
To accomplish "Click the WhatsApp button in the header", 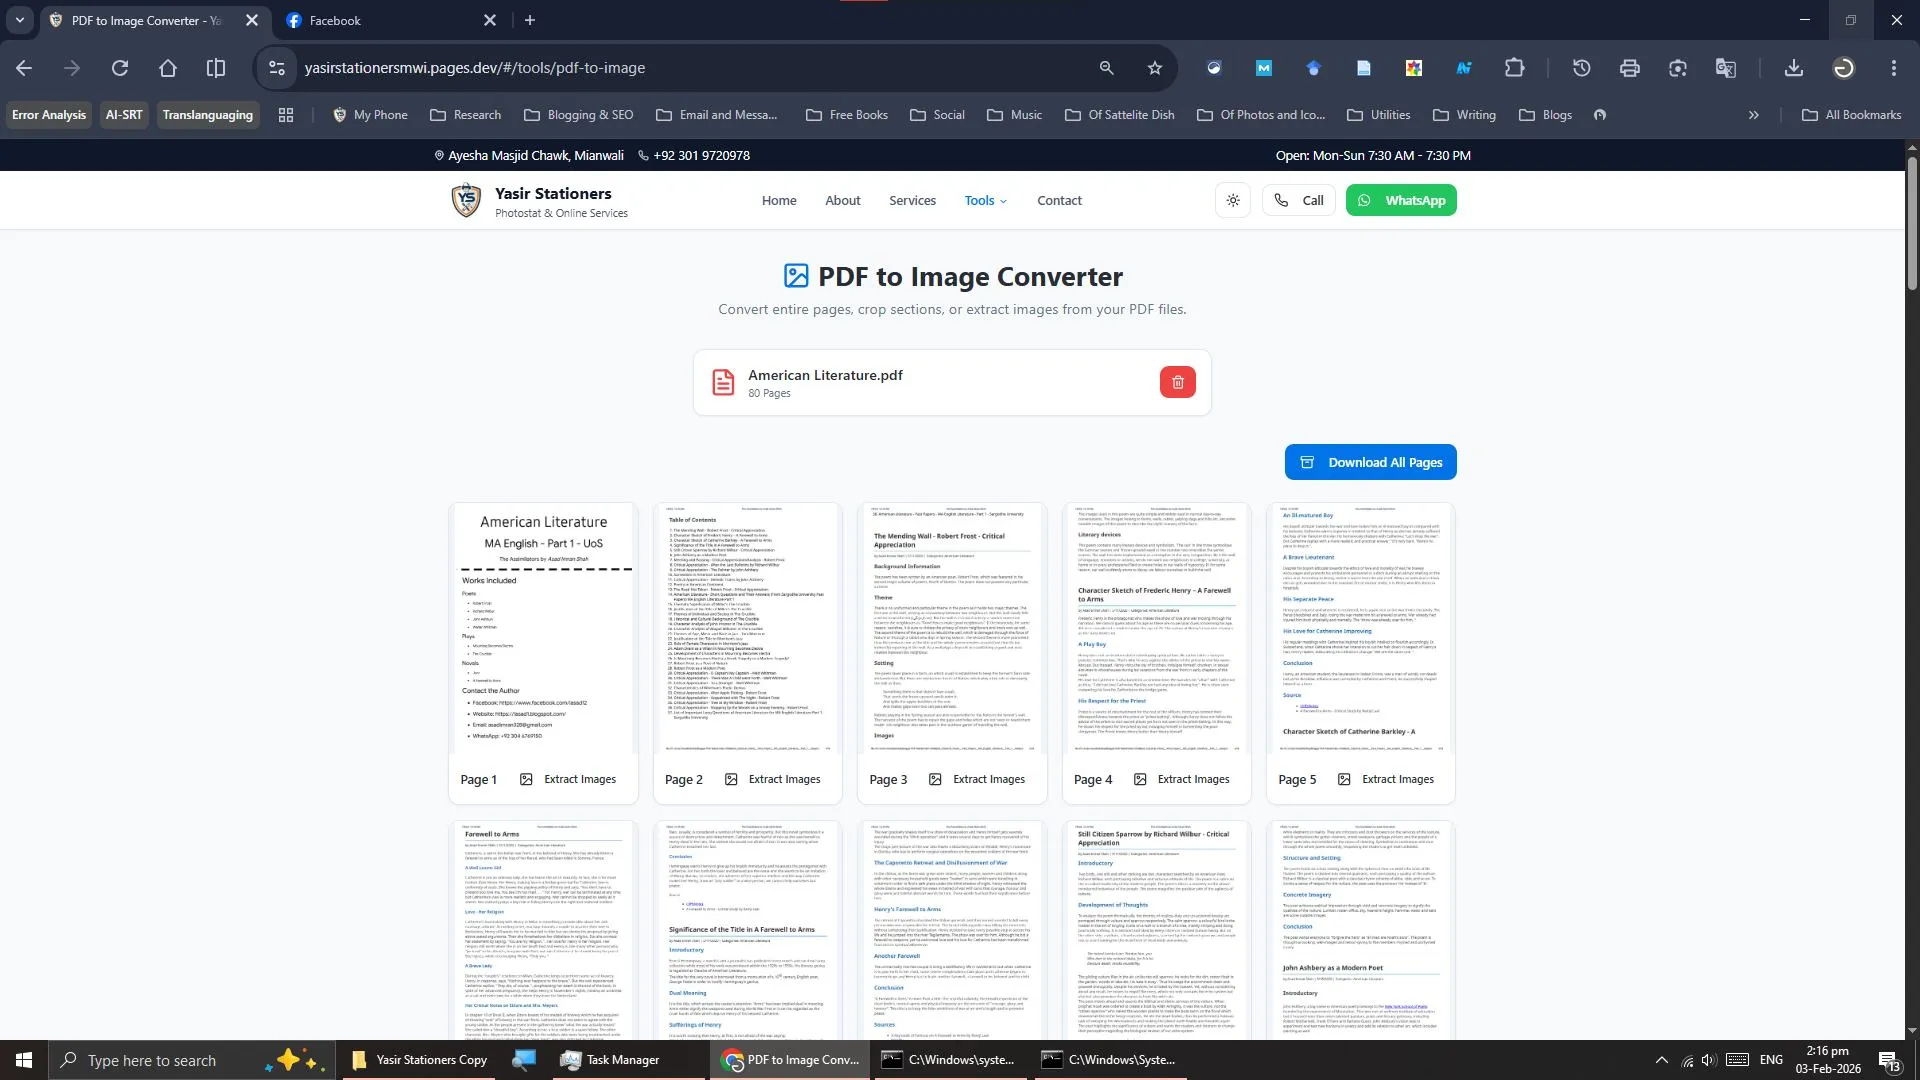I will [x=1401, y=200].
